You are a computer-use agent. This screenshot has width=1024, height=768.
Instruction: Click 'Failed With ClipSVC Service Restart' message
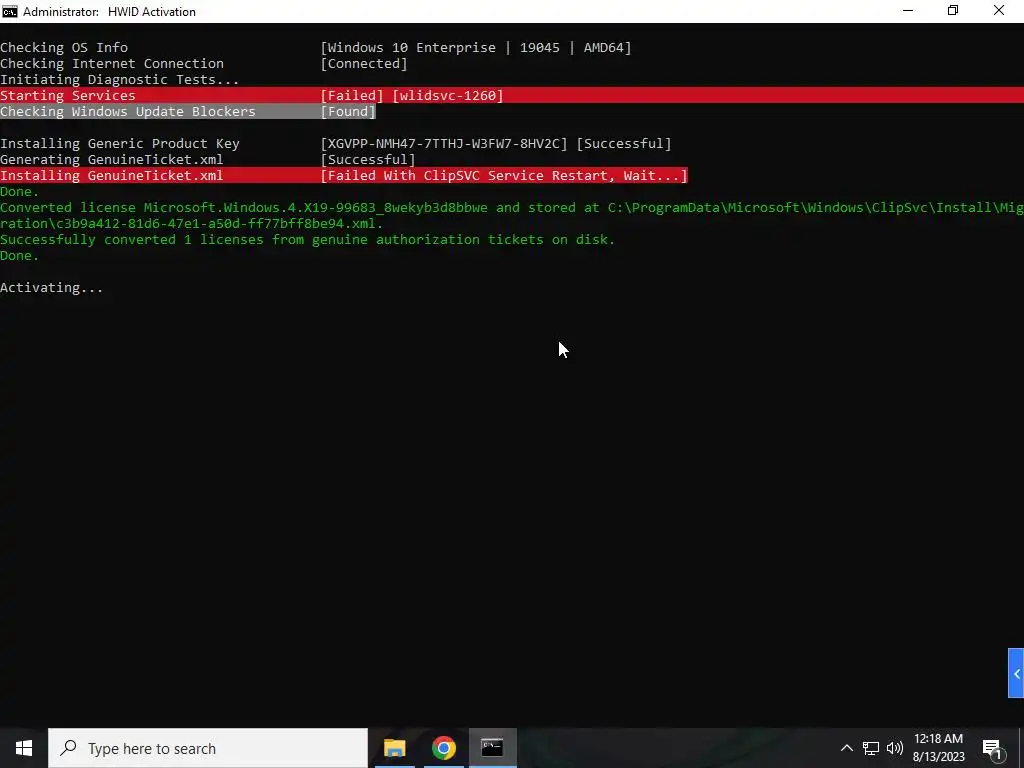pos(504,176)
